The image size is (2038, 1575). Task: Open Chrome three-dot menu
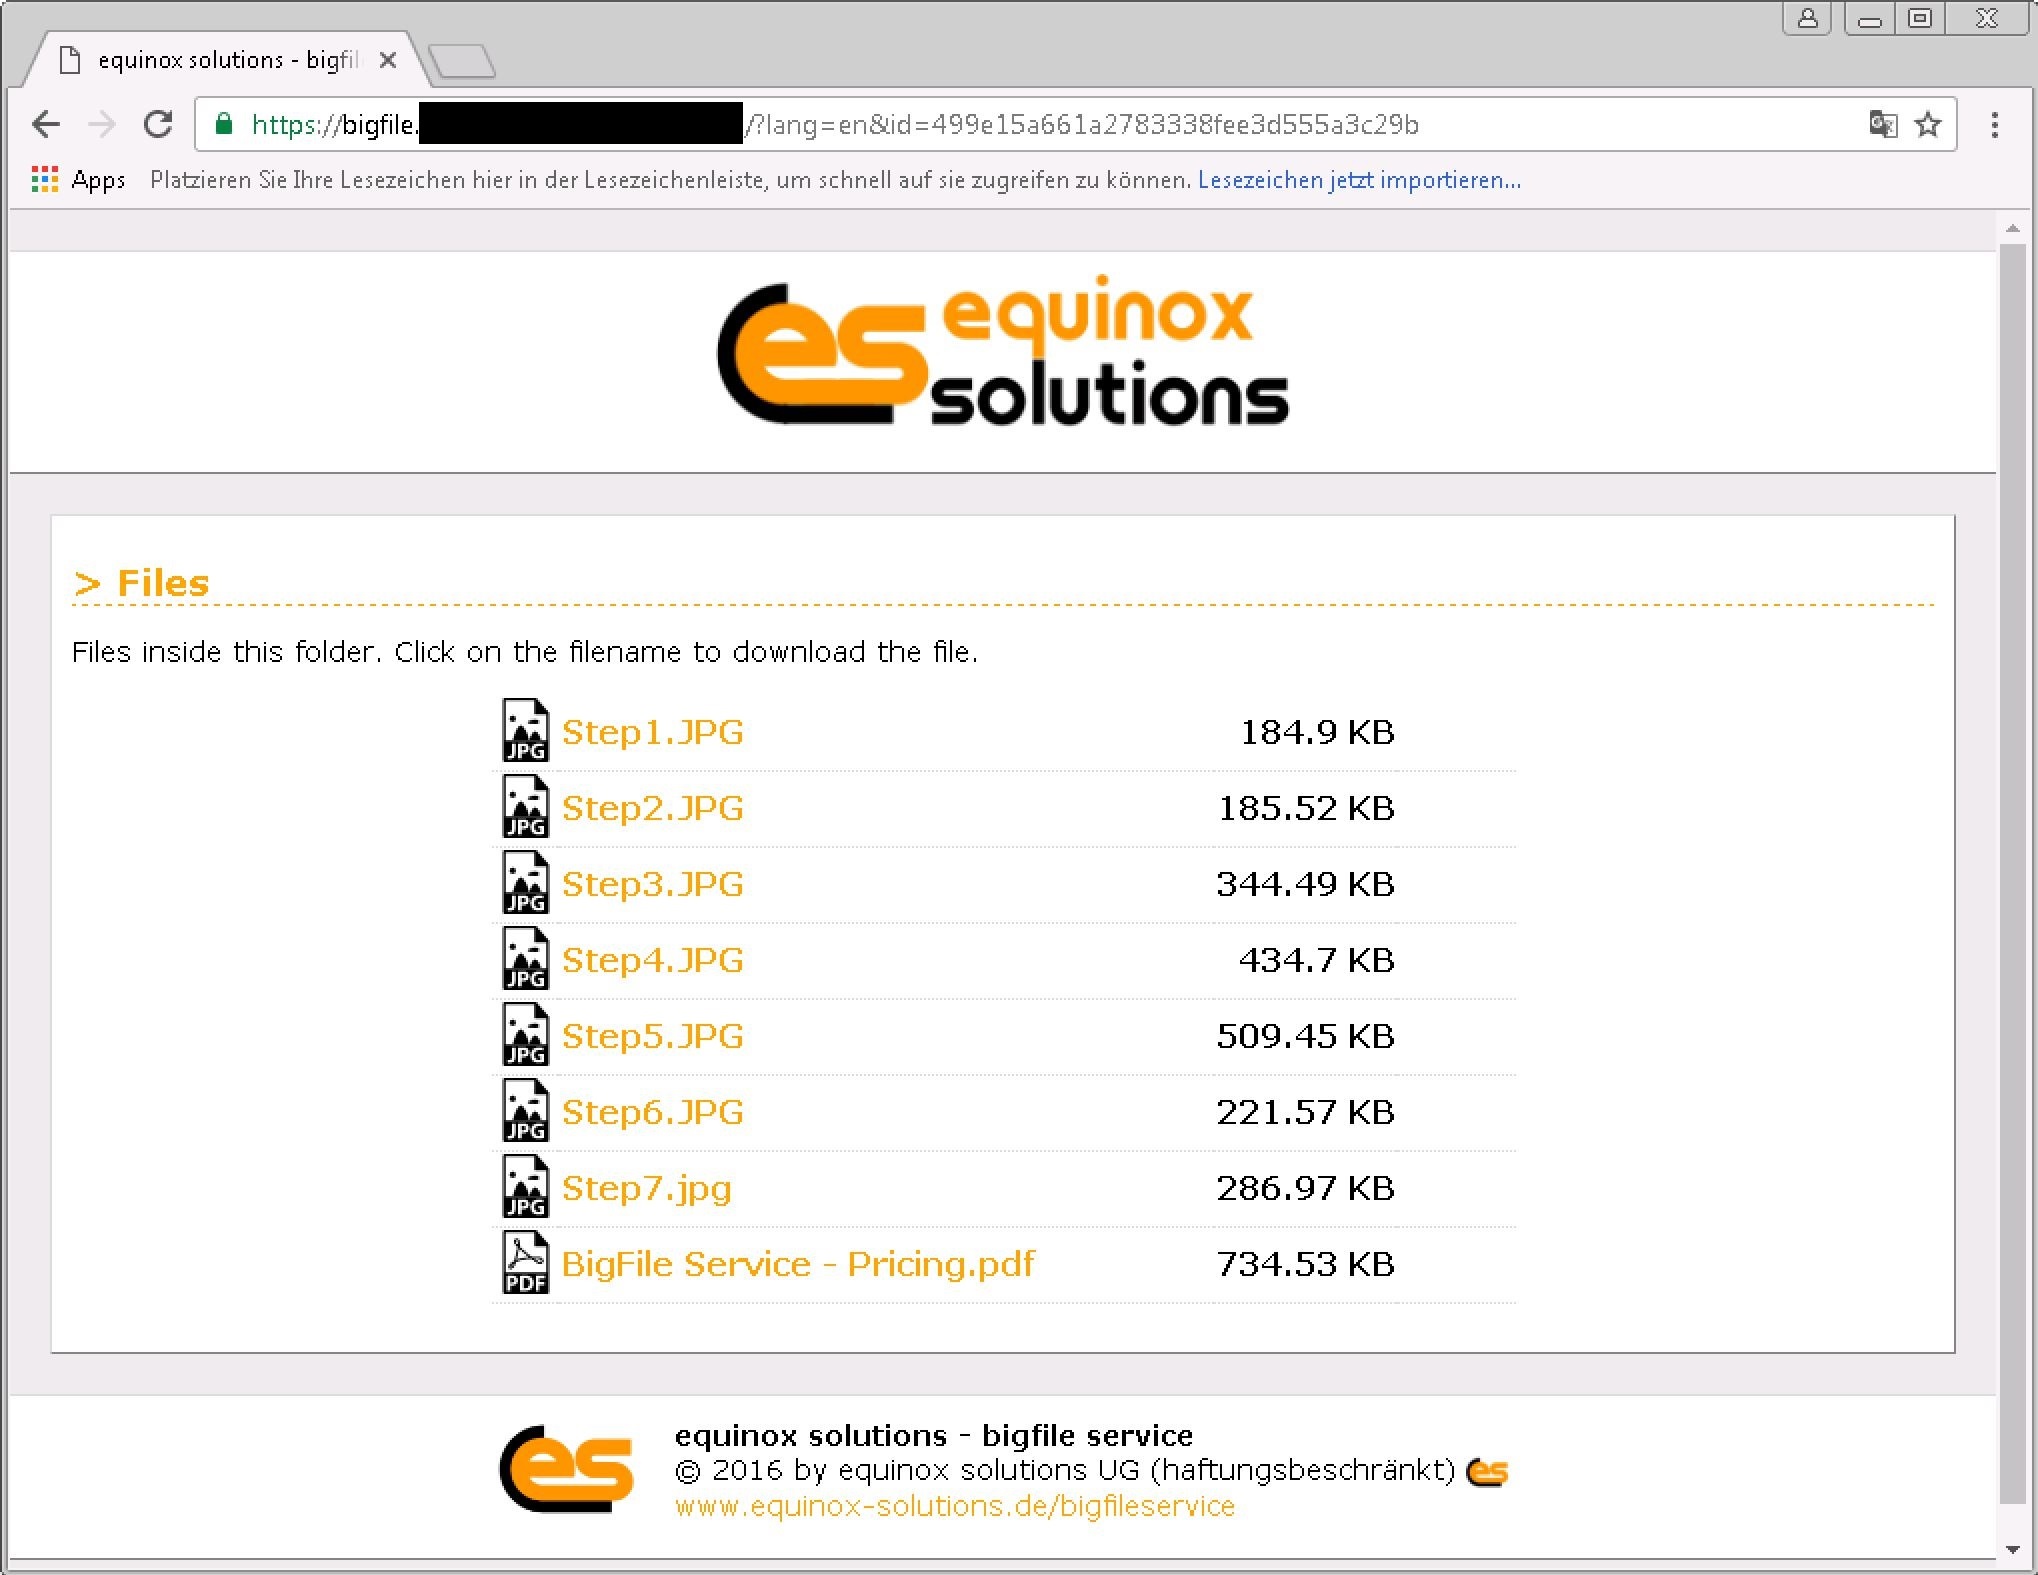[x=1995, y=124]
